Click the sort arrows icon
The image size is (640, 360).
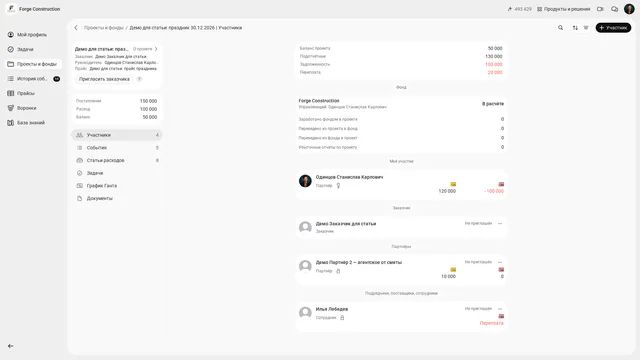tap(575, 28)
